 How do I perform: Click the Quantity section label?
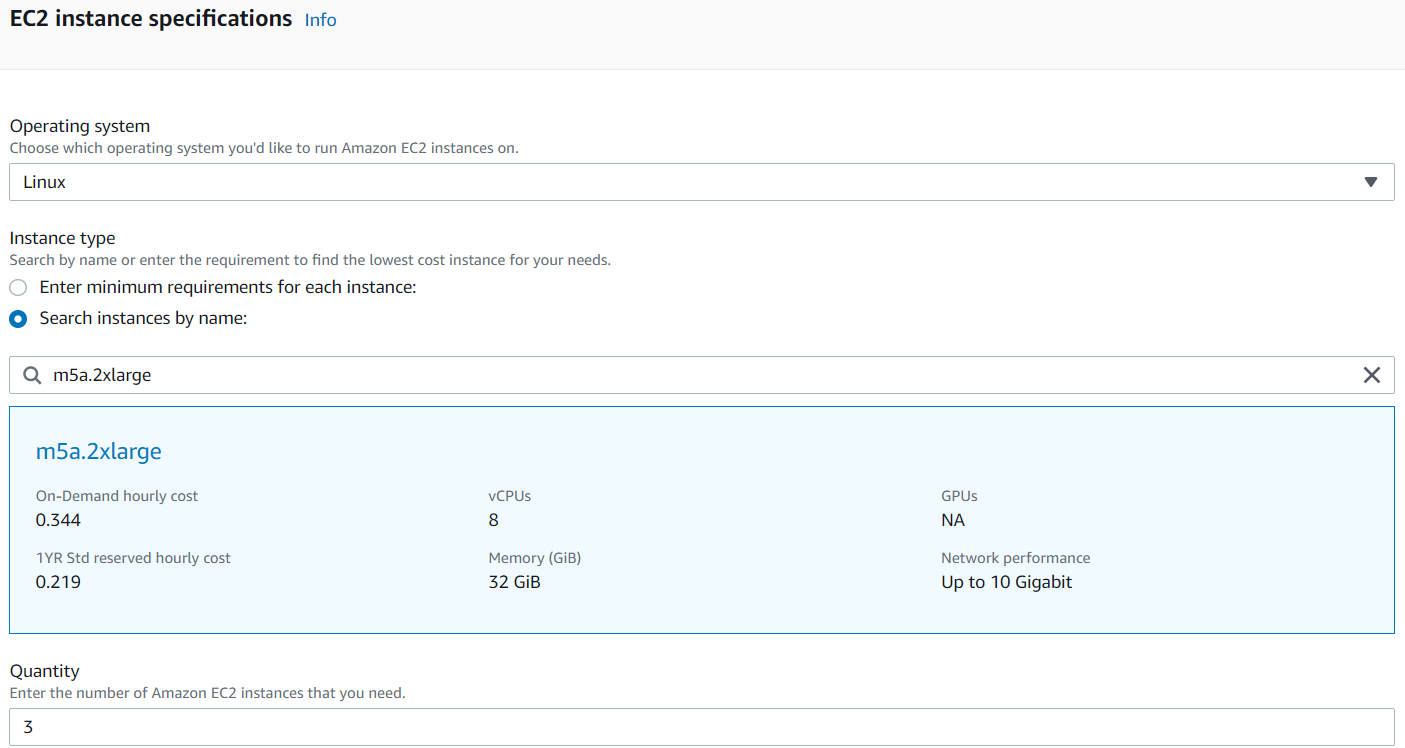tap(44, 670)
